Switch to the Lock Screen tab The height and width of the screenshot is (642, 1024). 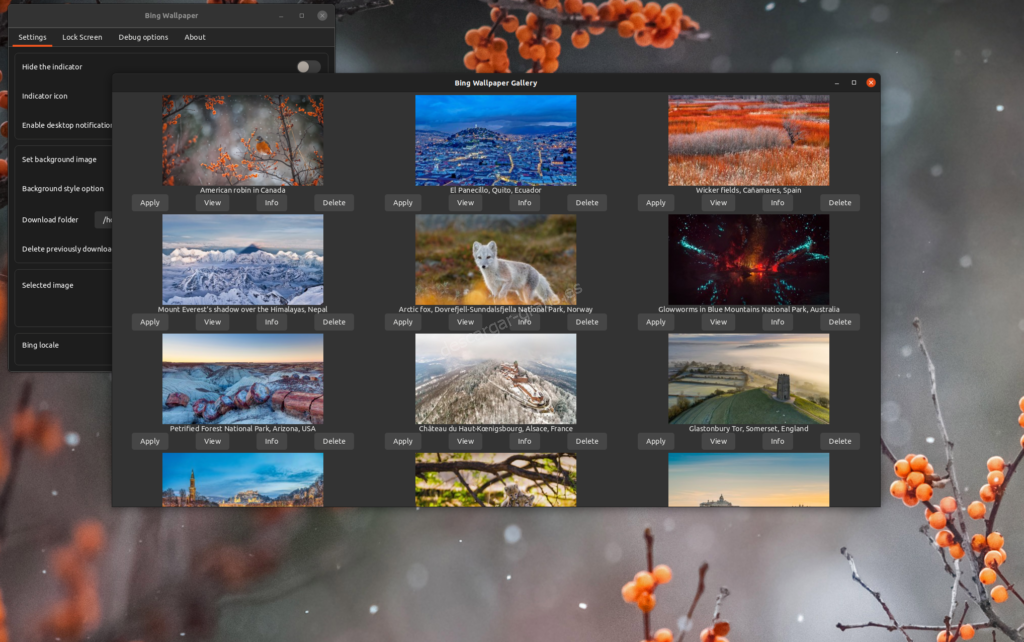point(81,37)
